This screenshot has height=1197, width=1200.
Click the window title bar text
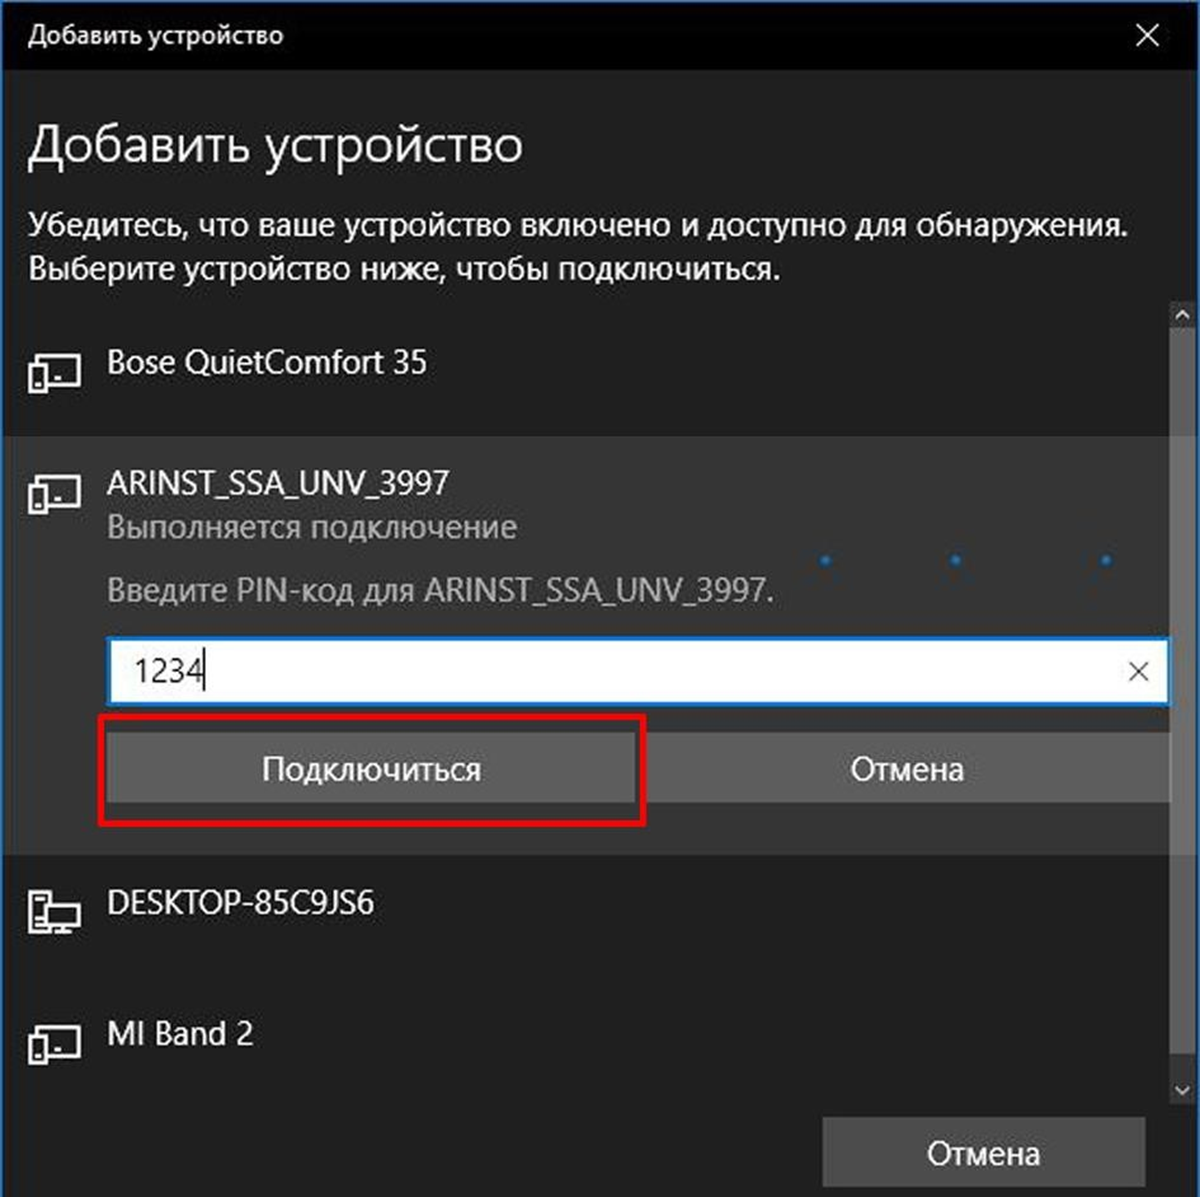click(156, 36)
